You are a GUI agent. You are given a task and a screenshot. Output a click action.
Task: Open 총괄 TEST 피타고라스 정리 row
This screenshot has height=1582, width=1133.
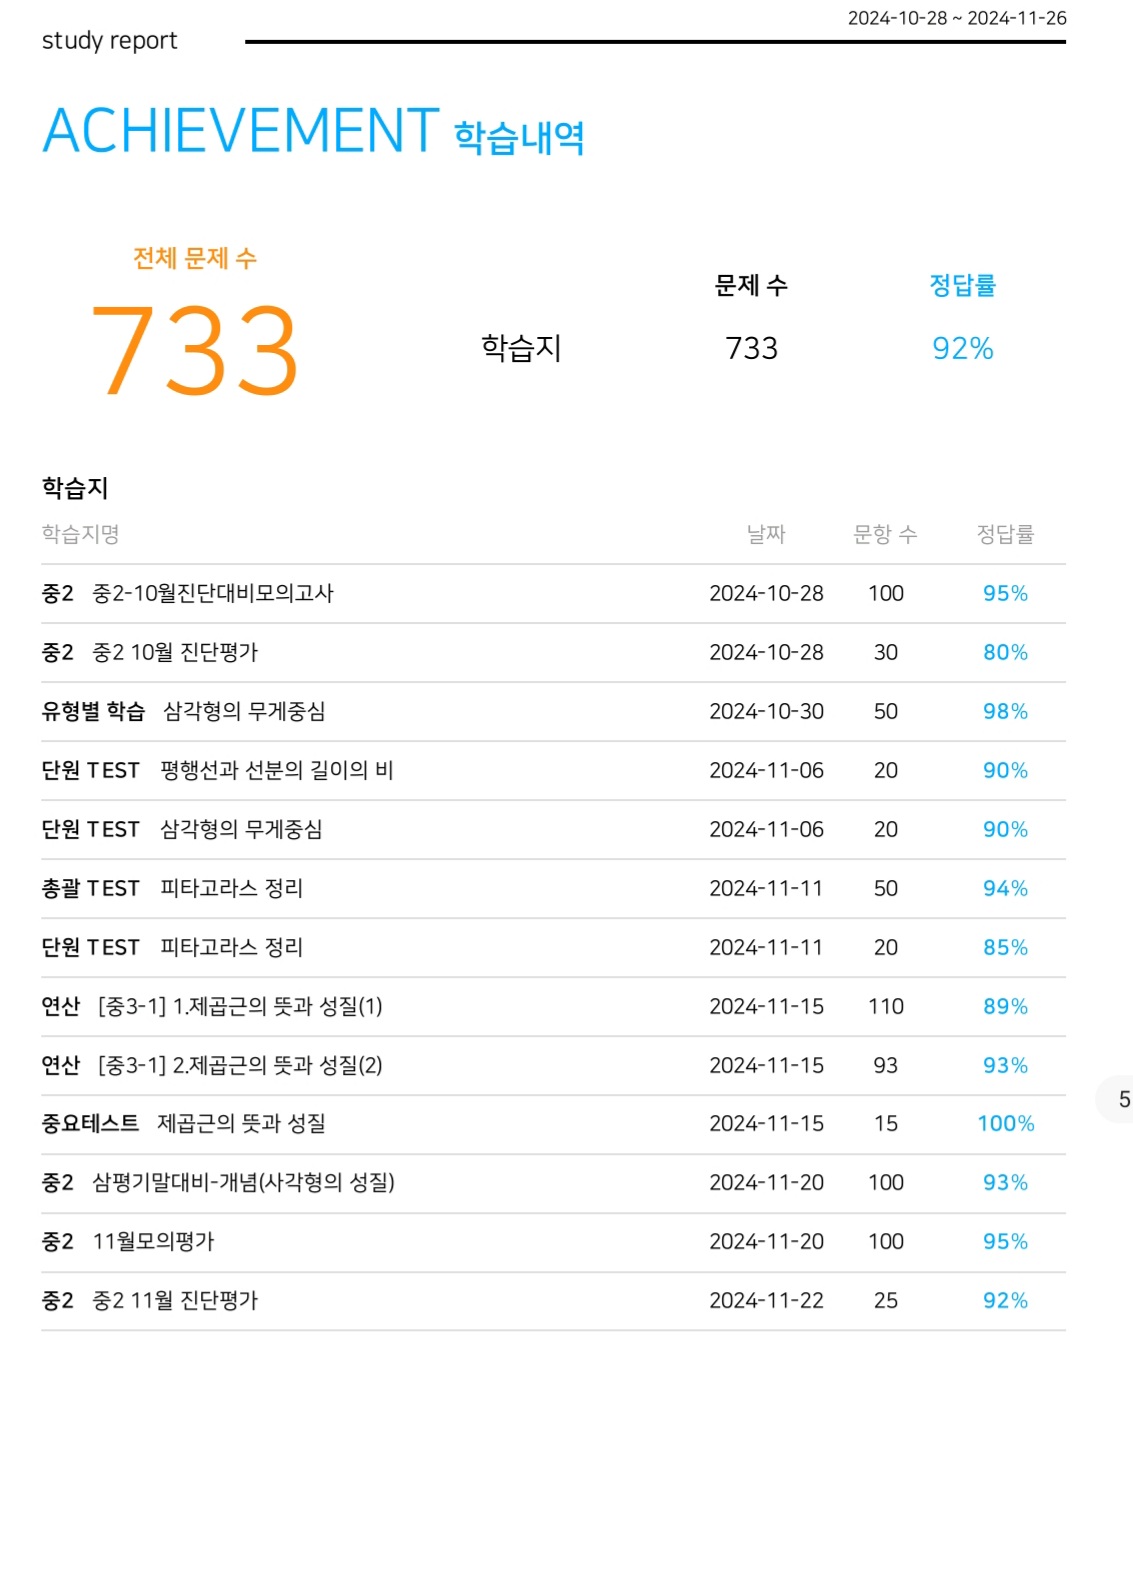tap(553, 888)
